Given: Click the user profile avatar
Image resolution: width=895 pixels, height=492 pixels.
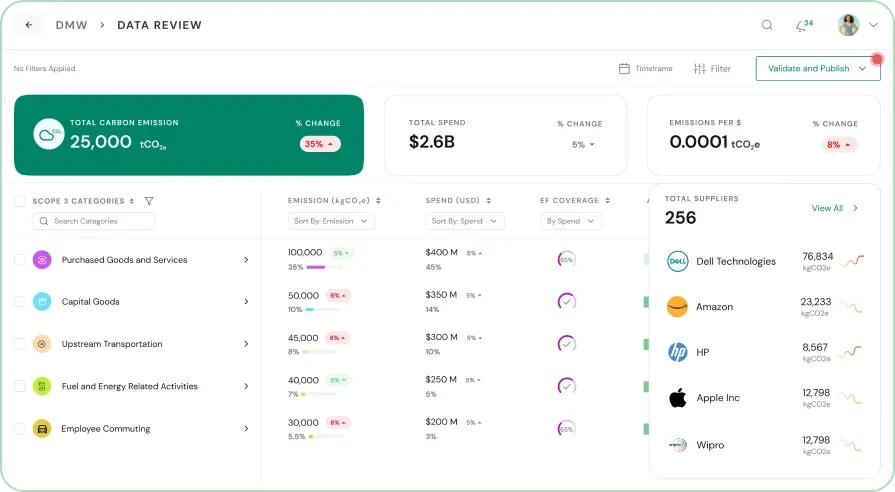Looking at the screenshot, I should click(848, 25).
